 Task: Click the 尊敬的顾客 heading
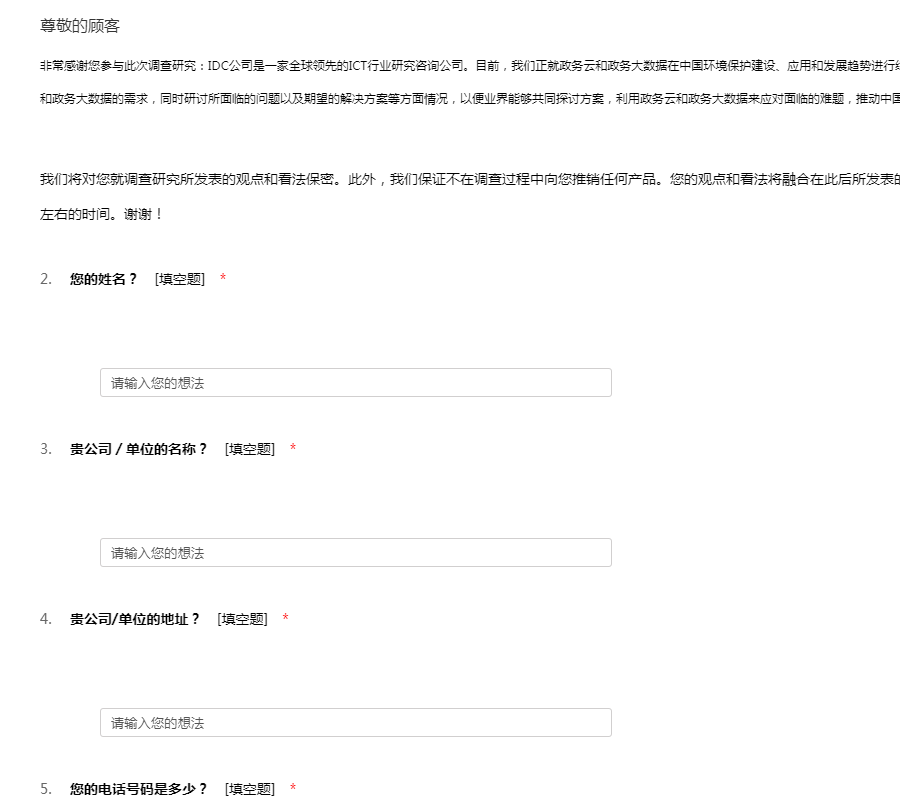pyautogui.click(x=80, y=26)
